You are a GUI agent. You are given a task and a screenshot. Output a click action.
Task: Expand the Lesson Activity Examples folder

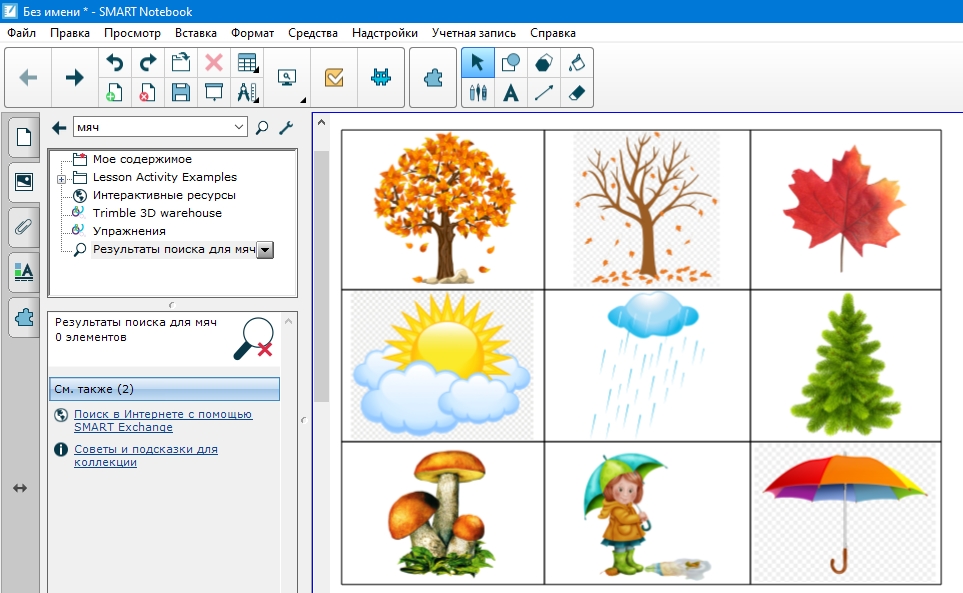[62, 178]
